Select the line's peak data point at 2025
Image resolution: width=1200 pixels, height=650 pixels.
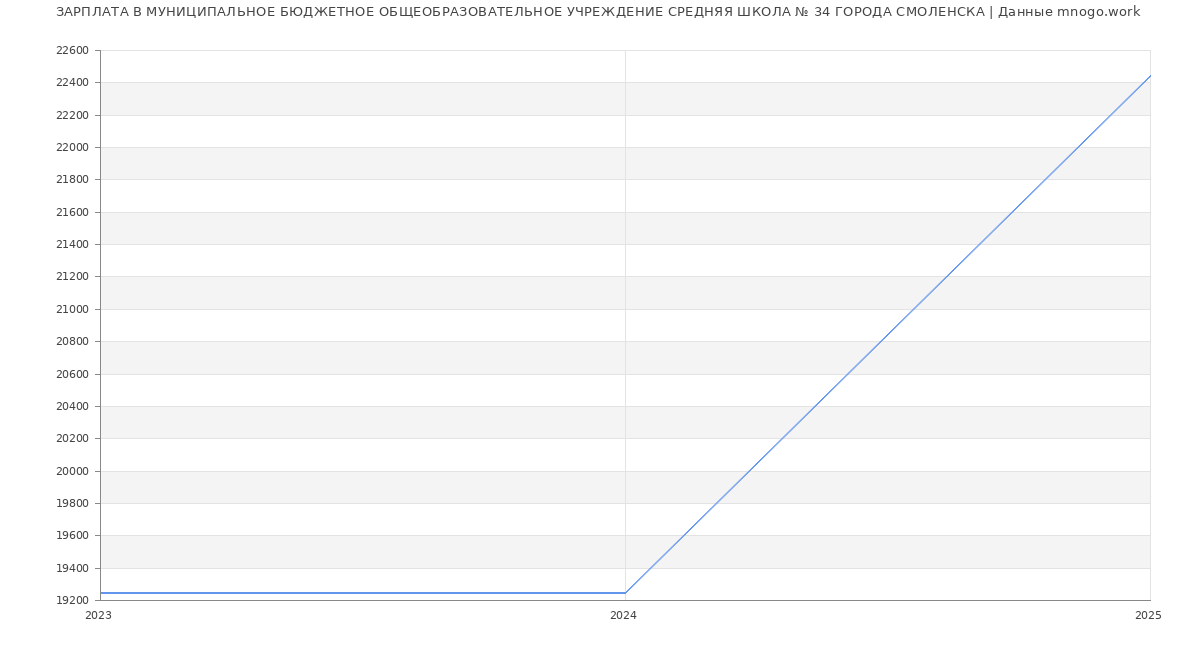click(1150, 76)
